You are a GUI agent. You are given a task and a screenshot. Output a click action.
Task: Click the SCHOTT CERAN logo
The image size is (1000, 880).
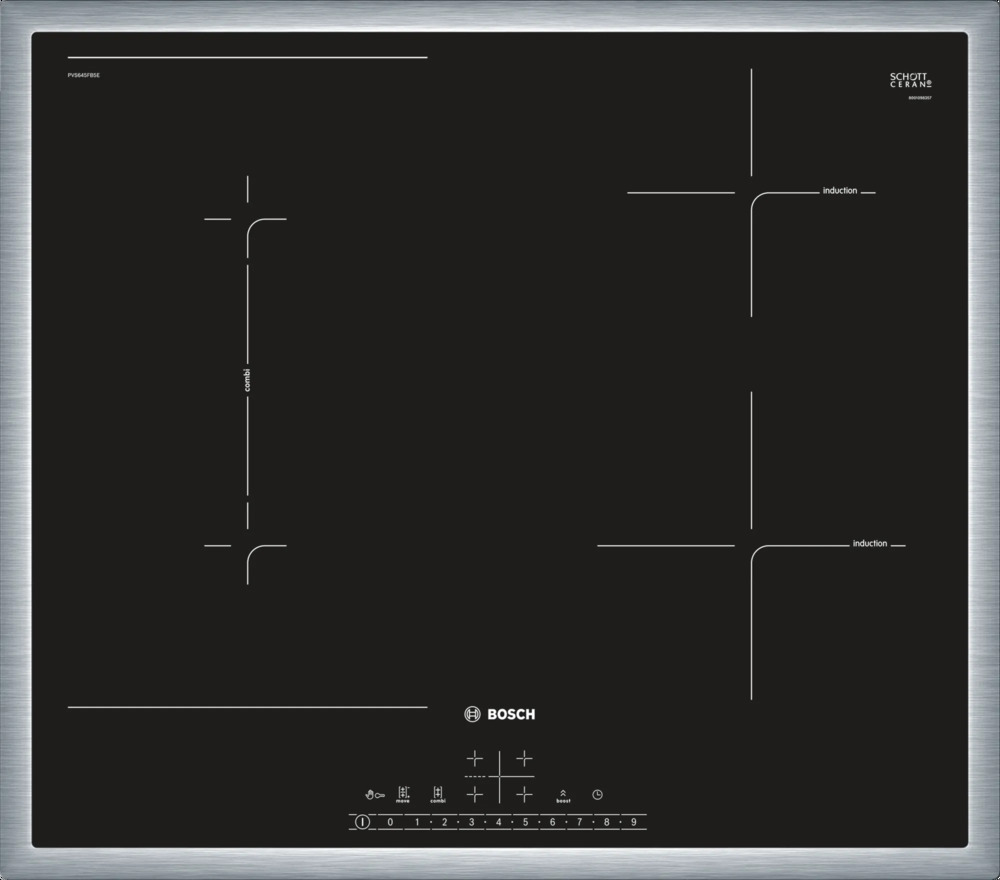(911, 80)
